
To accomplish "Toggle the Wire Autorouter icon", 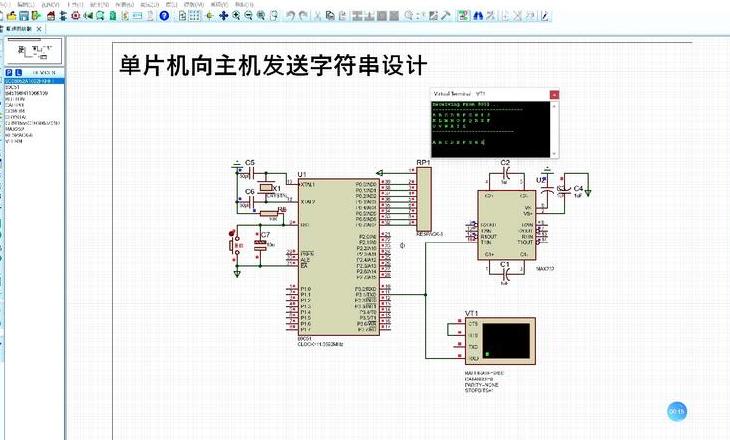I will (x=463, y=16).
